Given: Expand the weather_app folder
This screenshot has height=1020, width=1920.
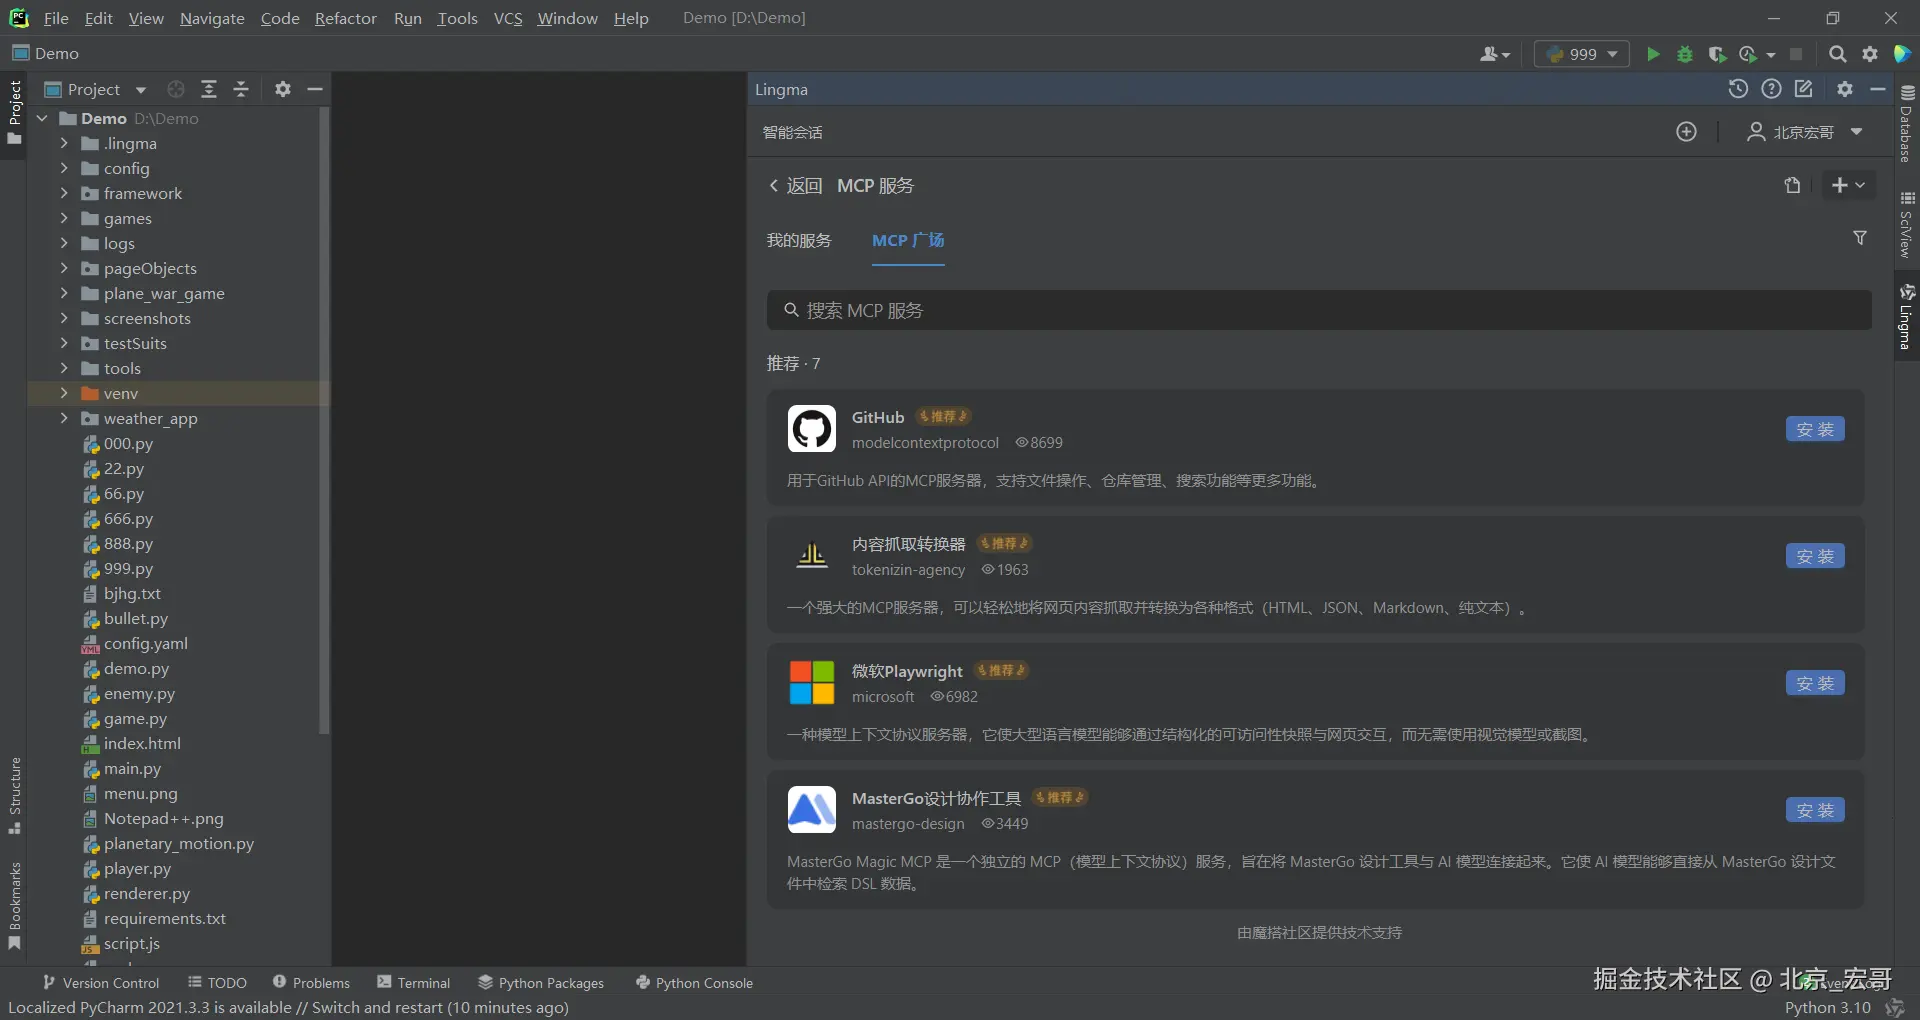Looking at the screenshot, I should (x=64, y=418).
